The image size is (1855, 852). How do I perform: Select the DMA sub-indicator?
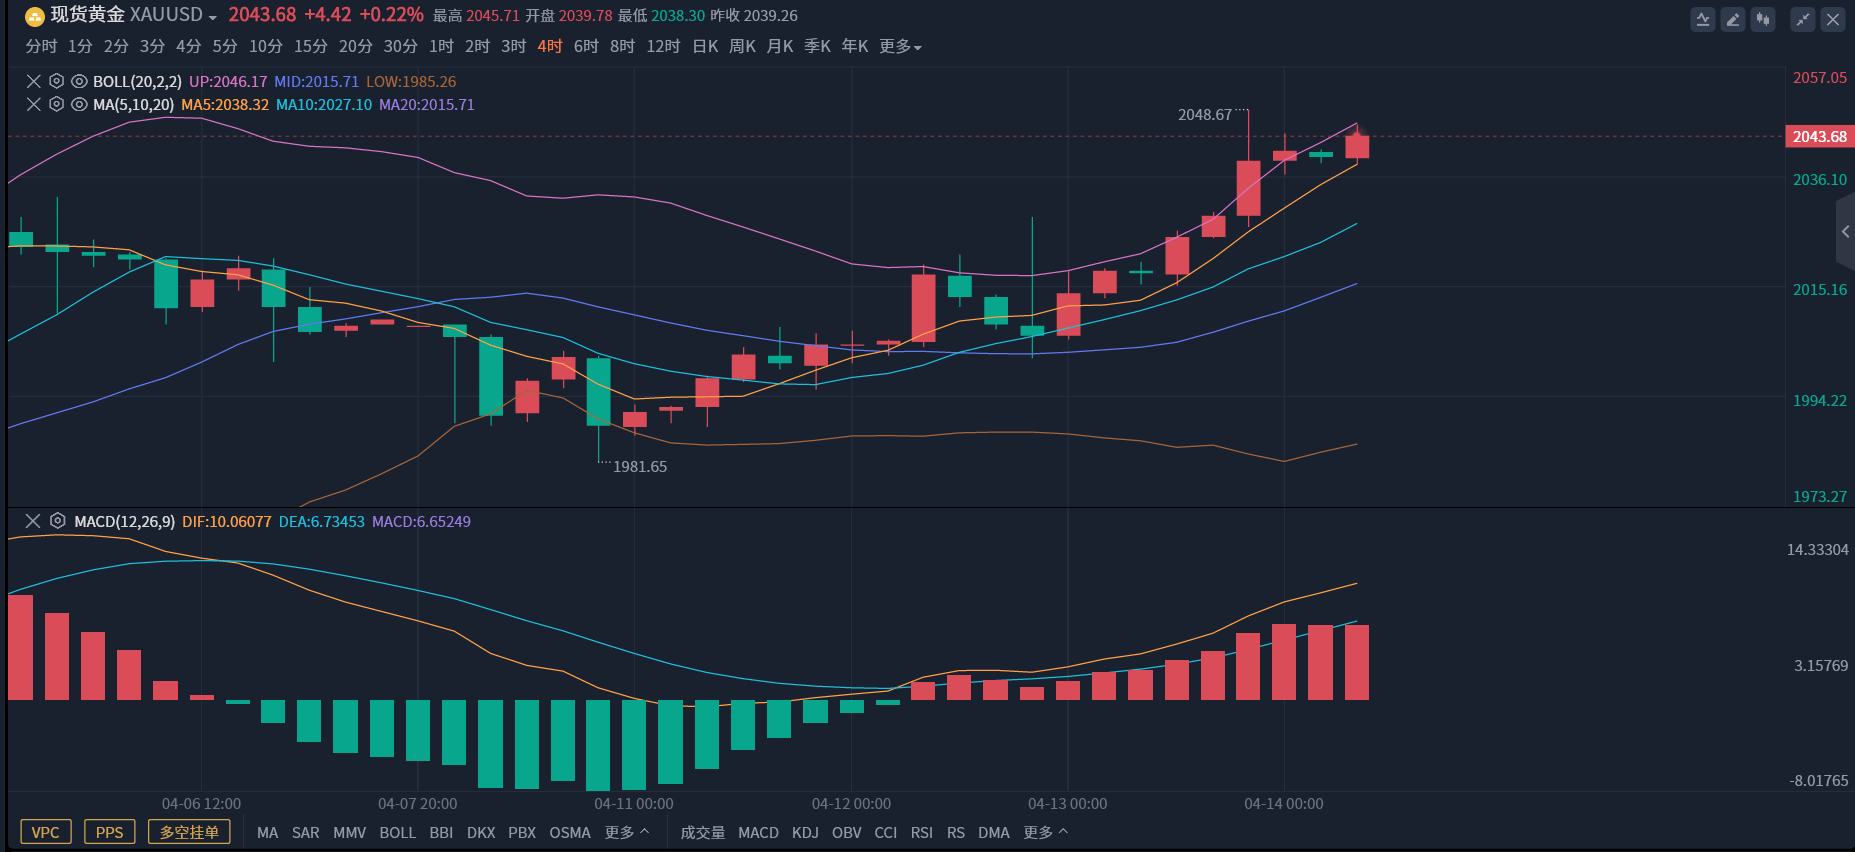coord(994,832)
